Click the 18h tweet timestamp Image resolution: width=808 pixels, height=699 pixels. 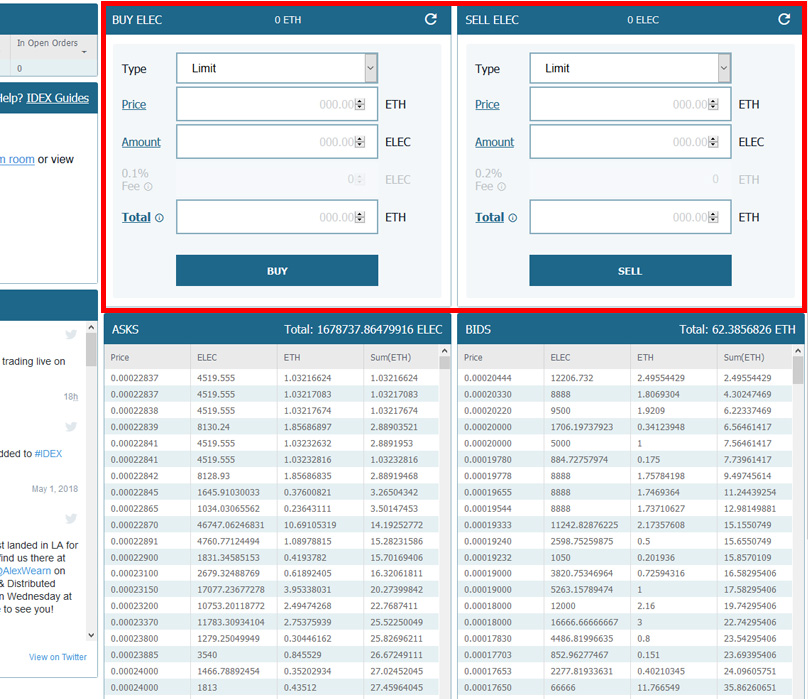click(x=71, y=397)
